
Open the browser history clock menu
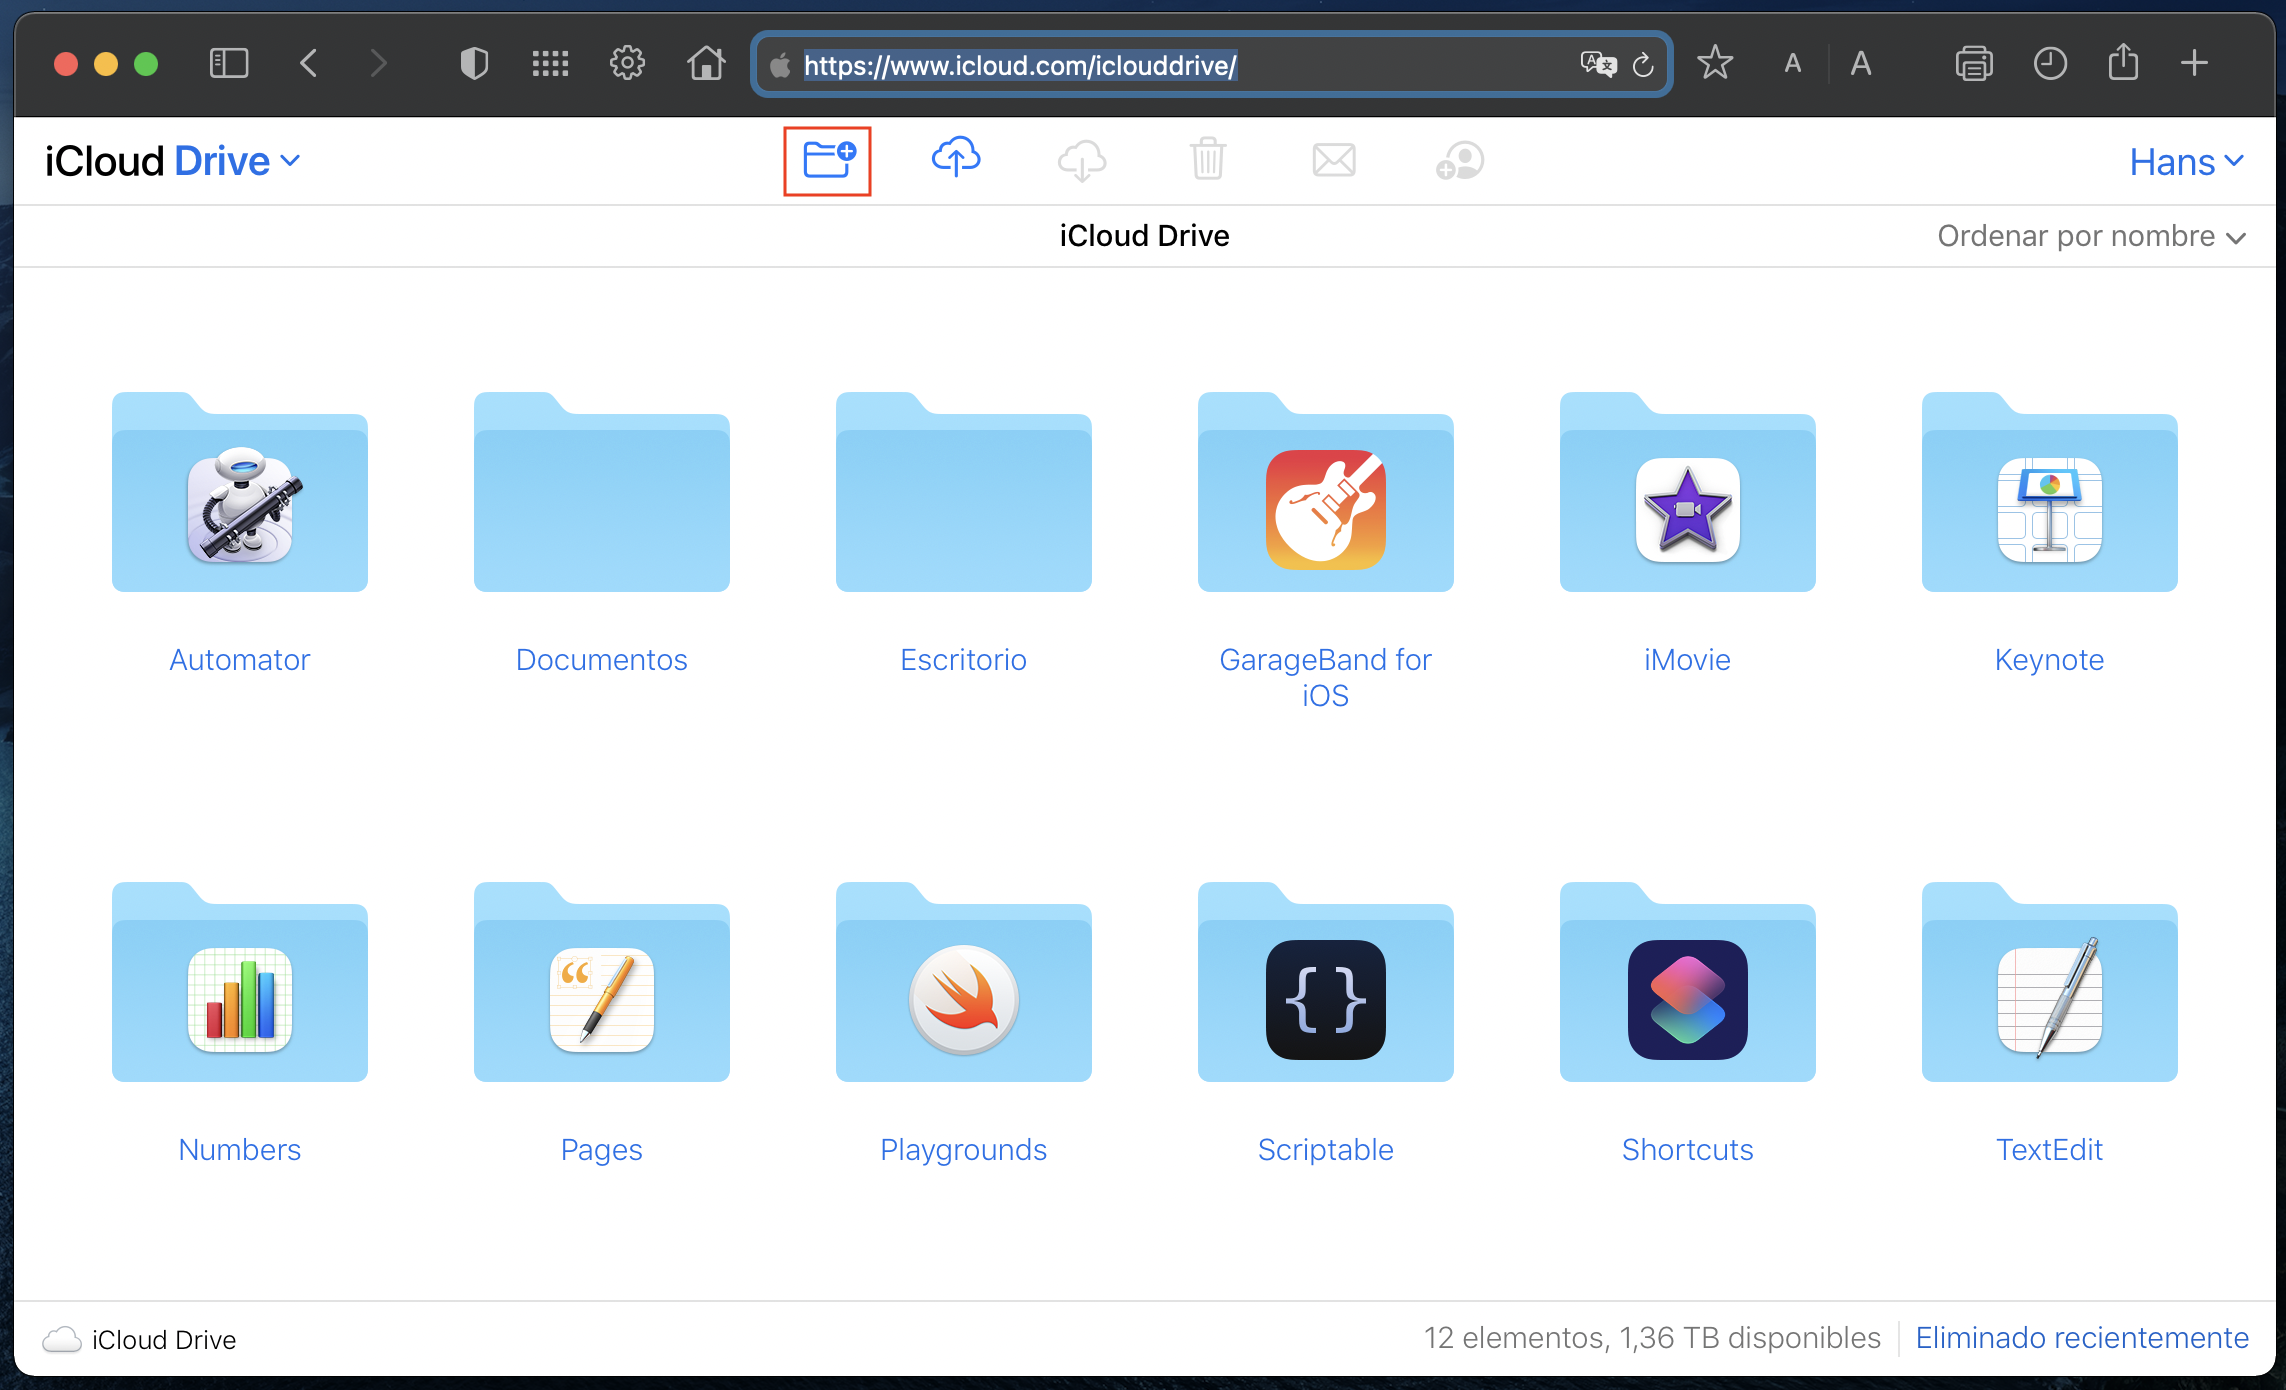click(x=2050, y=64)
